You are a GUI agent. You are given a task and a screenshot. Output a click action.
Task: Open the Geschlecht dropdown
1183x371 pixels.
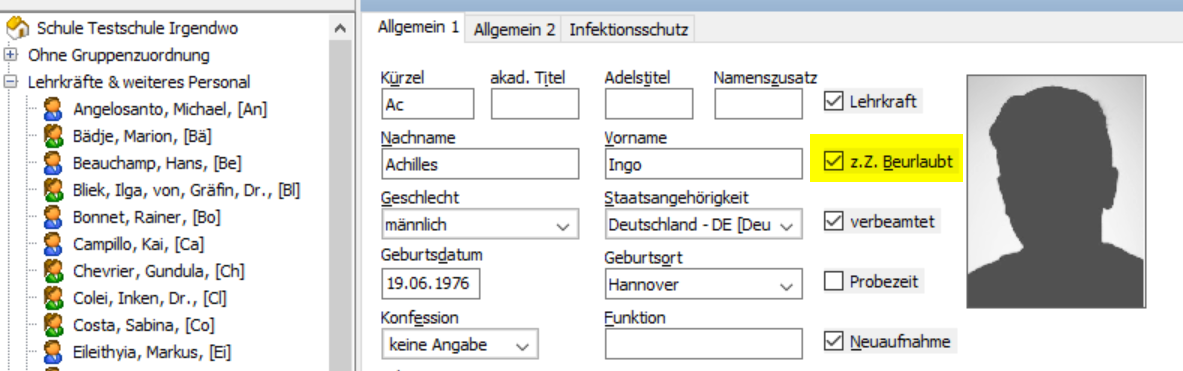pos(480,225)
